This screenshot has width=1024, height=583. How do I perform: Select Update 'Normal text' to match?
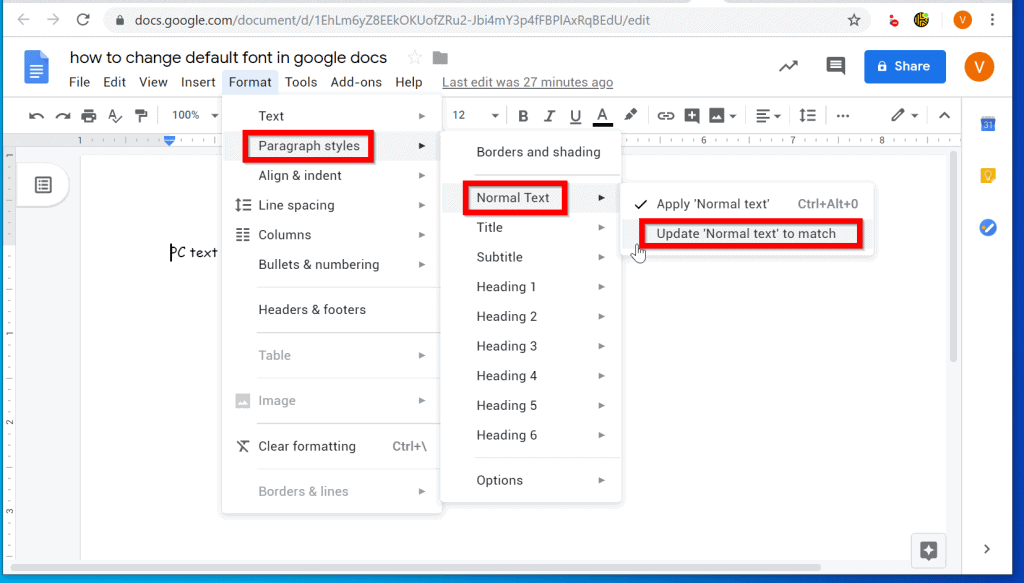coord(749,233)
